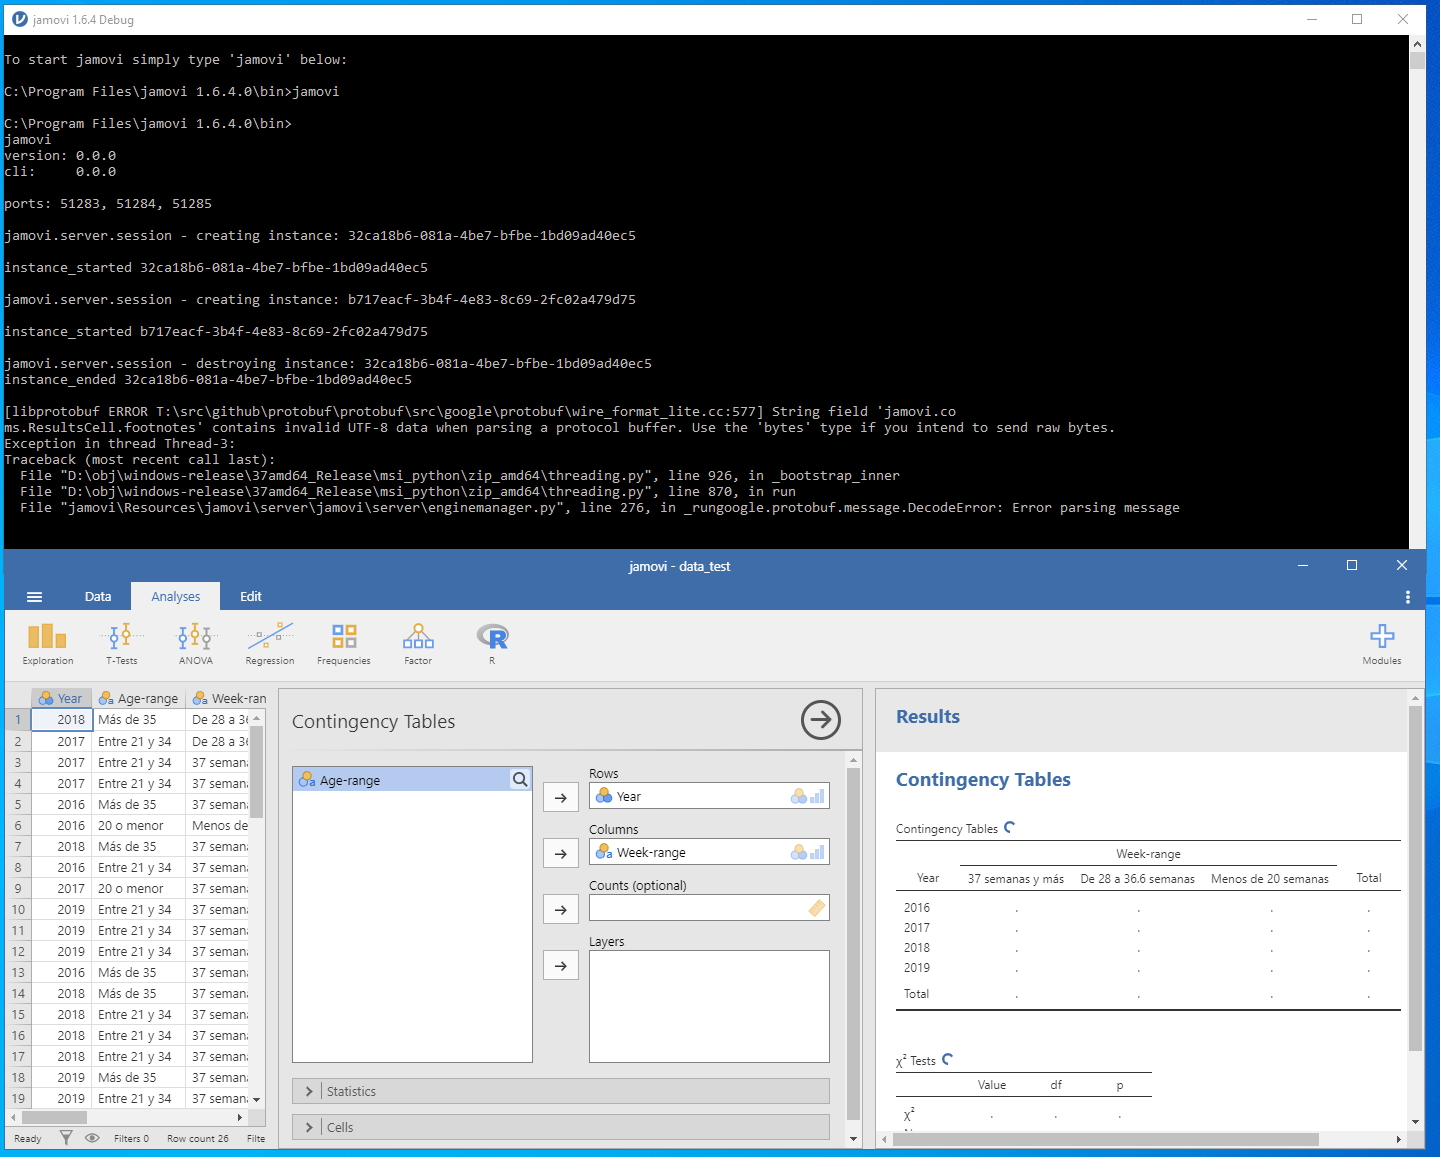The image size is (1440, 1157).
Task: Open the Factor analyses menu
Action: pyautogui.click(x=418, y=643)
